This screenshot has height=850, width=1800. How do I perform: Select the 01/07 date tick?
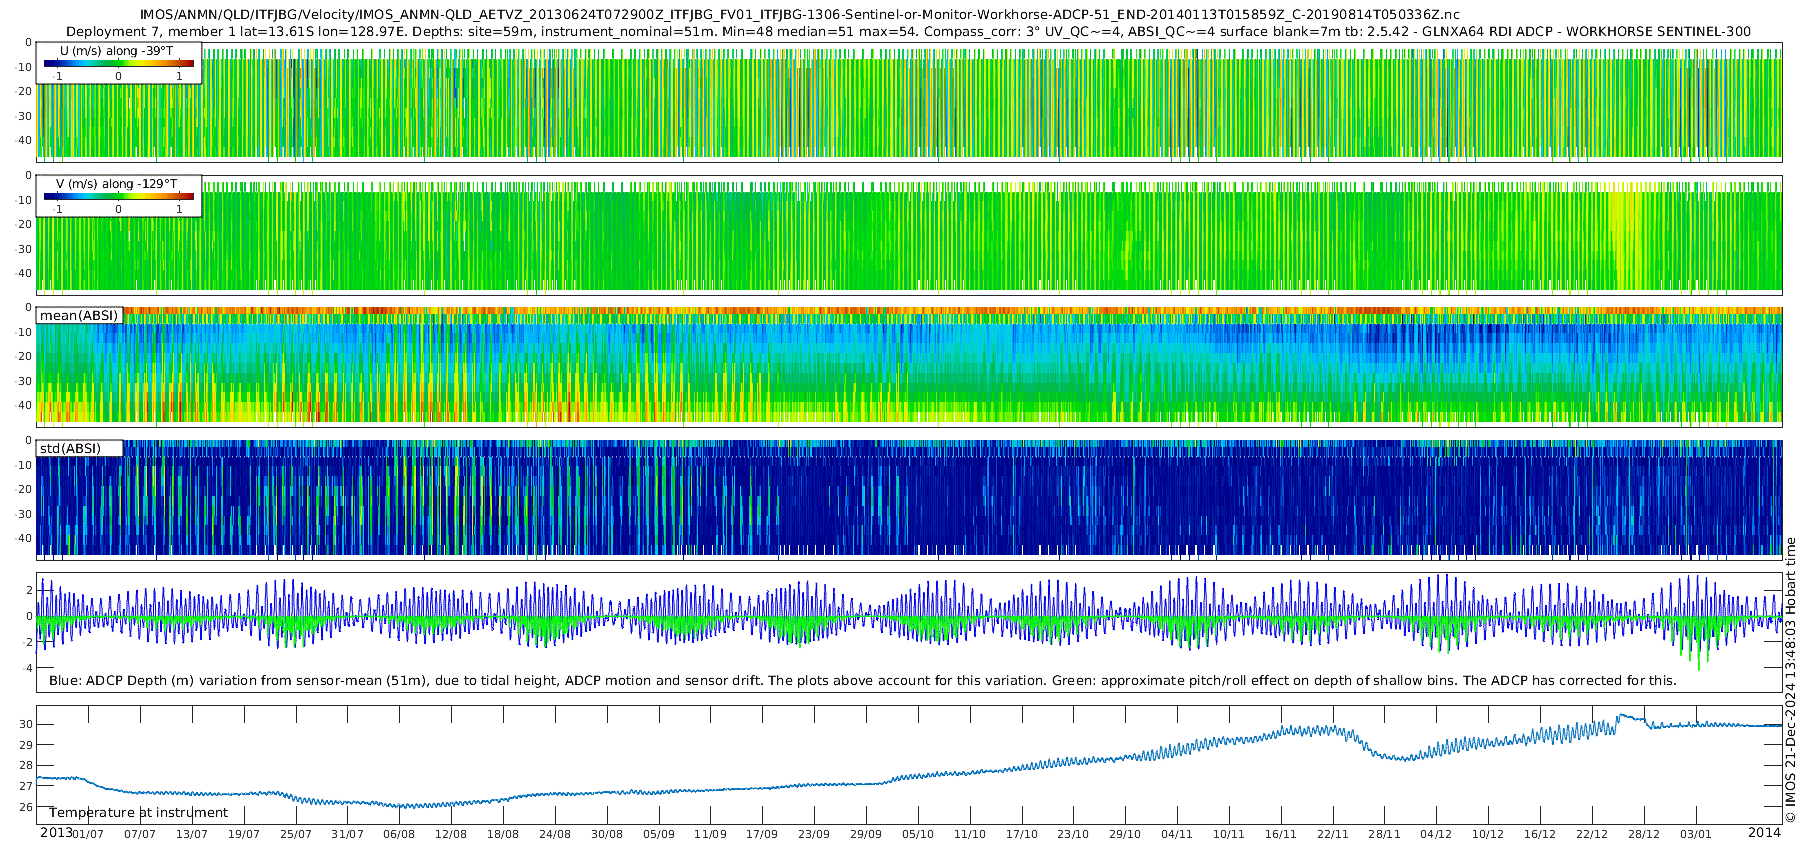click(x=88, y=834)
